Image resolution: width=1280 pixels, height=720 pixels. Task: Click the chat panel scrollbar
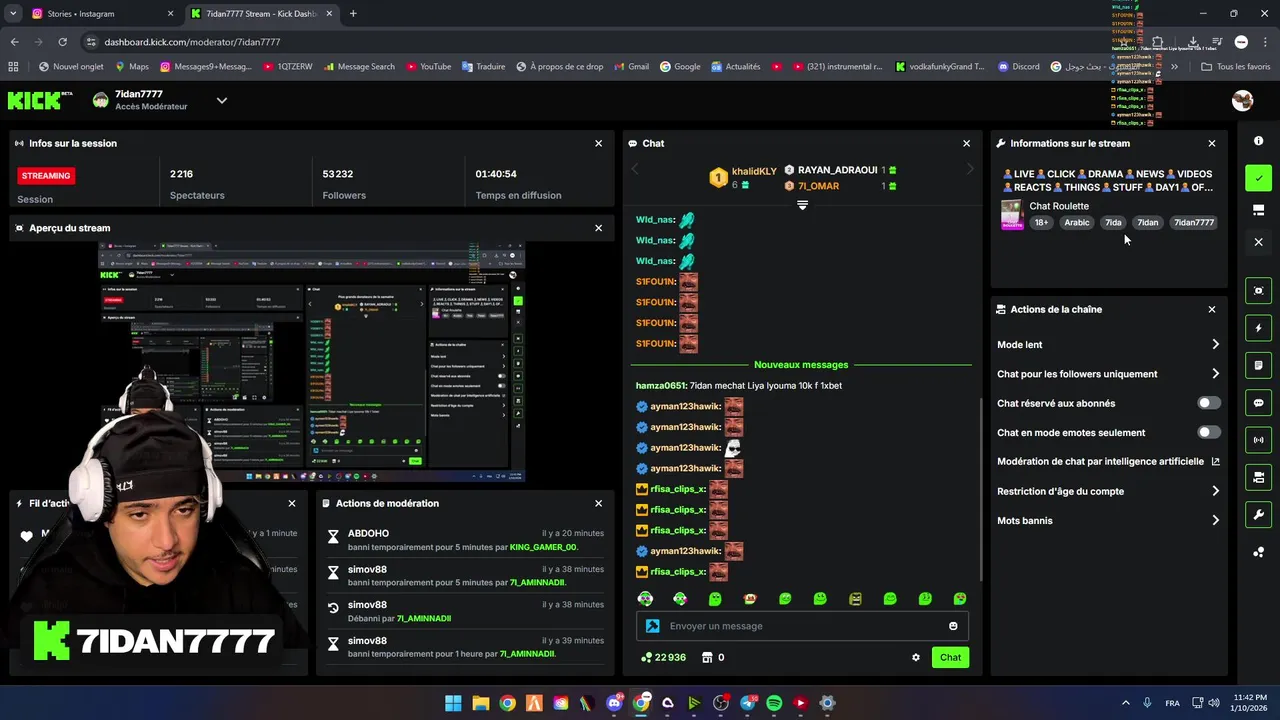click(x=980, y=490)
